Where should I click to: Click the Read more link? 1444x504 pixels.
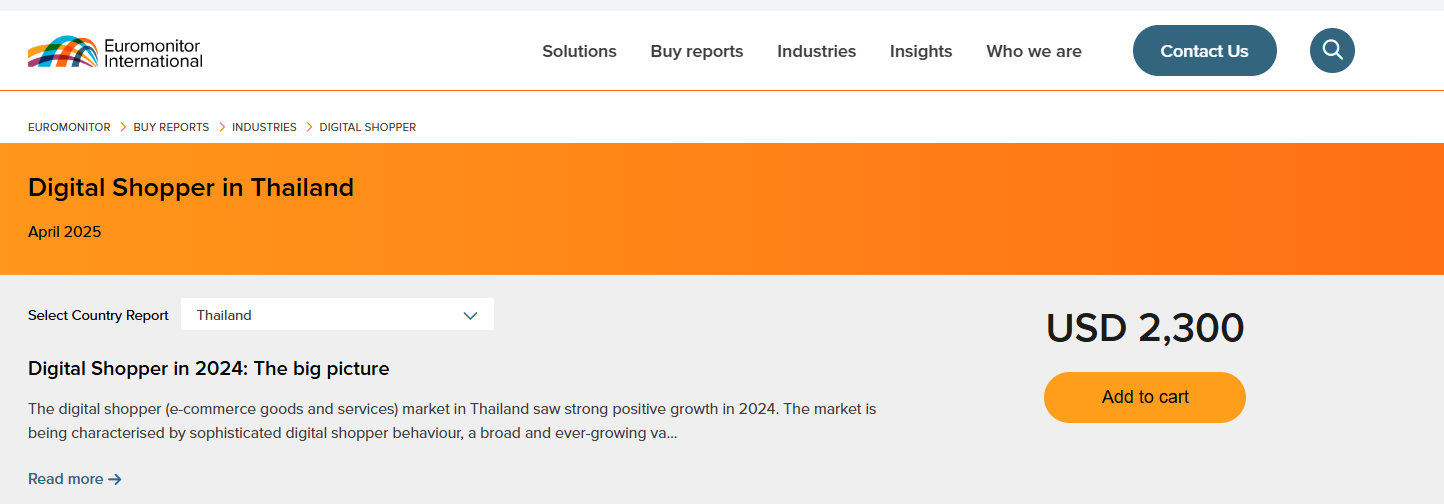[x=75, y=479]
